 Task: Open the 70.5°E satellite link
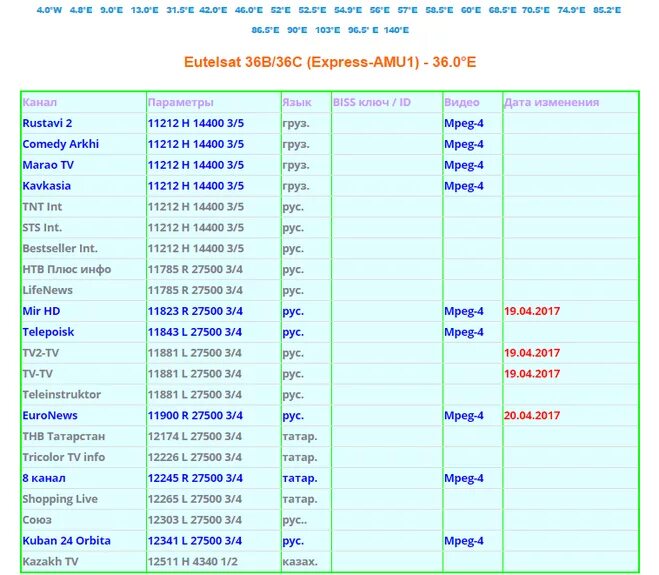click(x=535, y=10)
